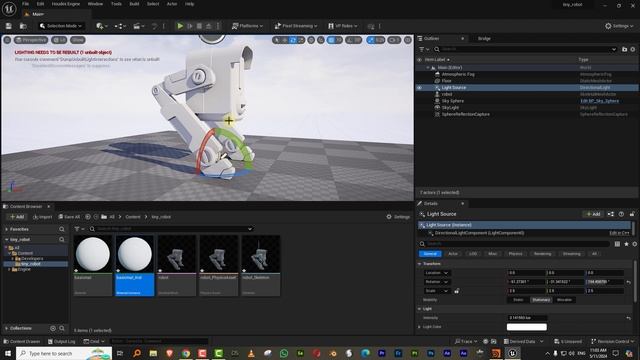Open the viewport hamburger options menu
The image size is (640, 360).
point(7,40)
